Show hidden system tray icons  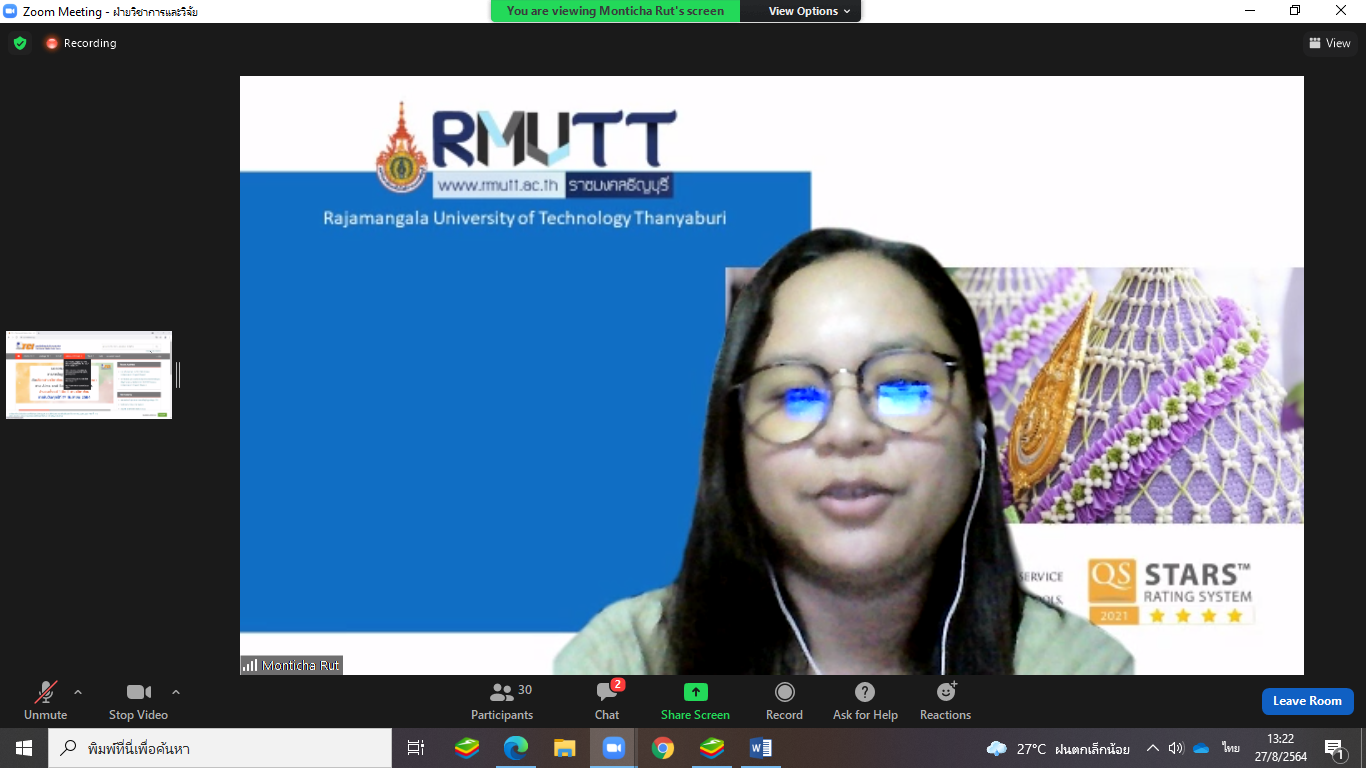click(1152, 748)
